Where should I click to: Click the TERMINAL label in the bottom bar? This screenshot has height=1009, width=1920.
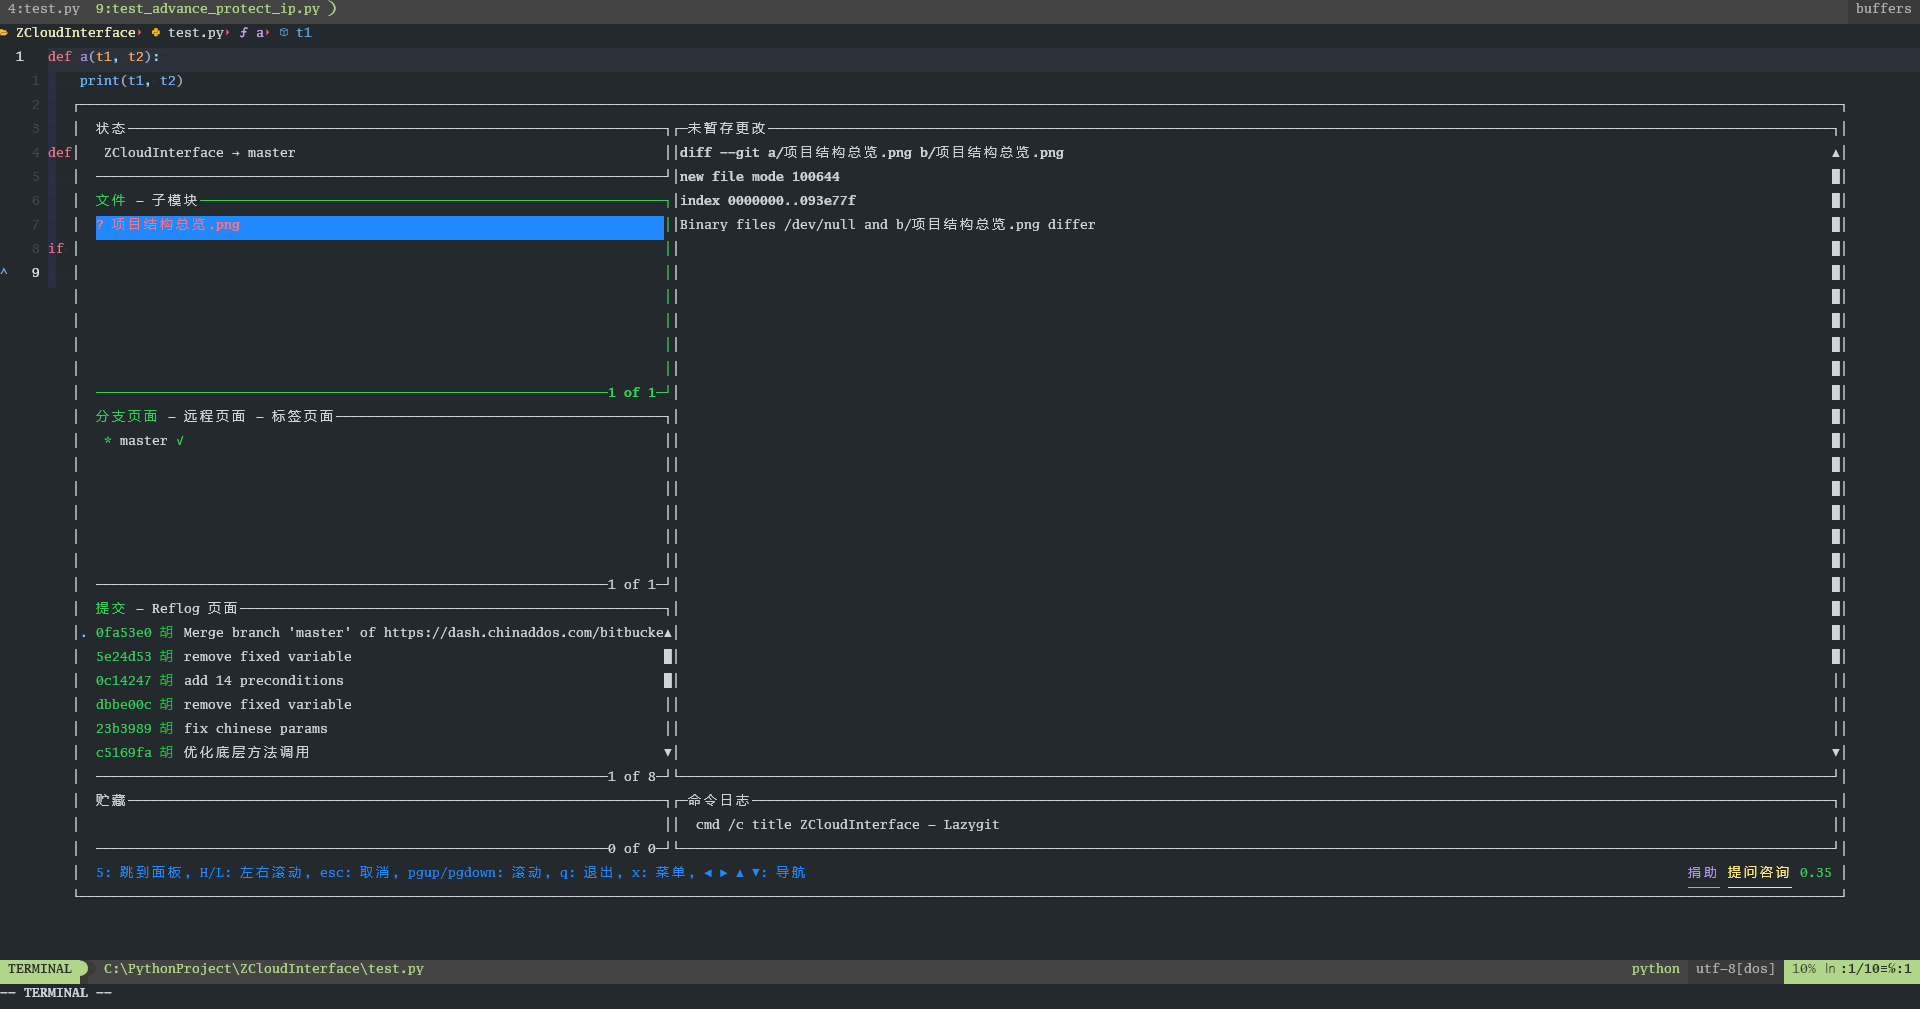coord(40,968)
